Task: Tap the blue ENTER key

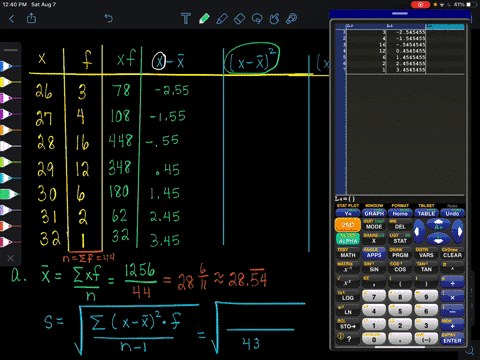Action: [452, 339]
